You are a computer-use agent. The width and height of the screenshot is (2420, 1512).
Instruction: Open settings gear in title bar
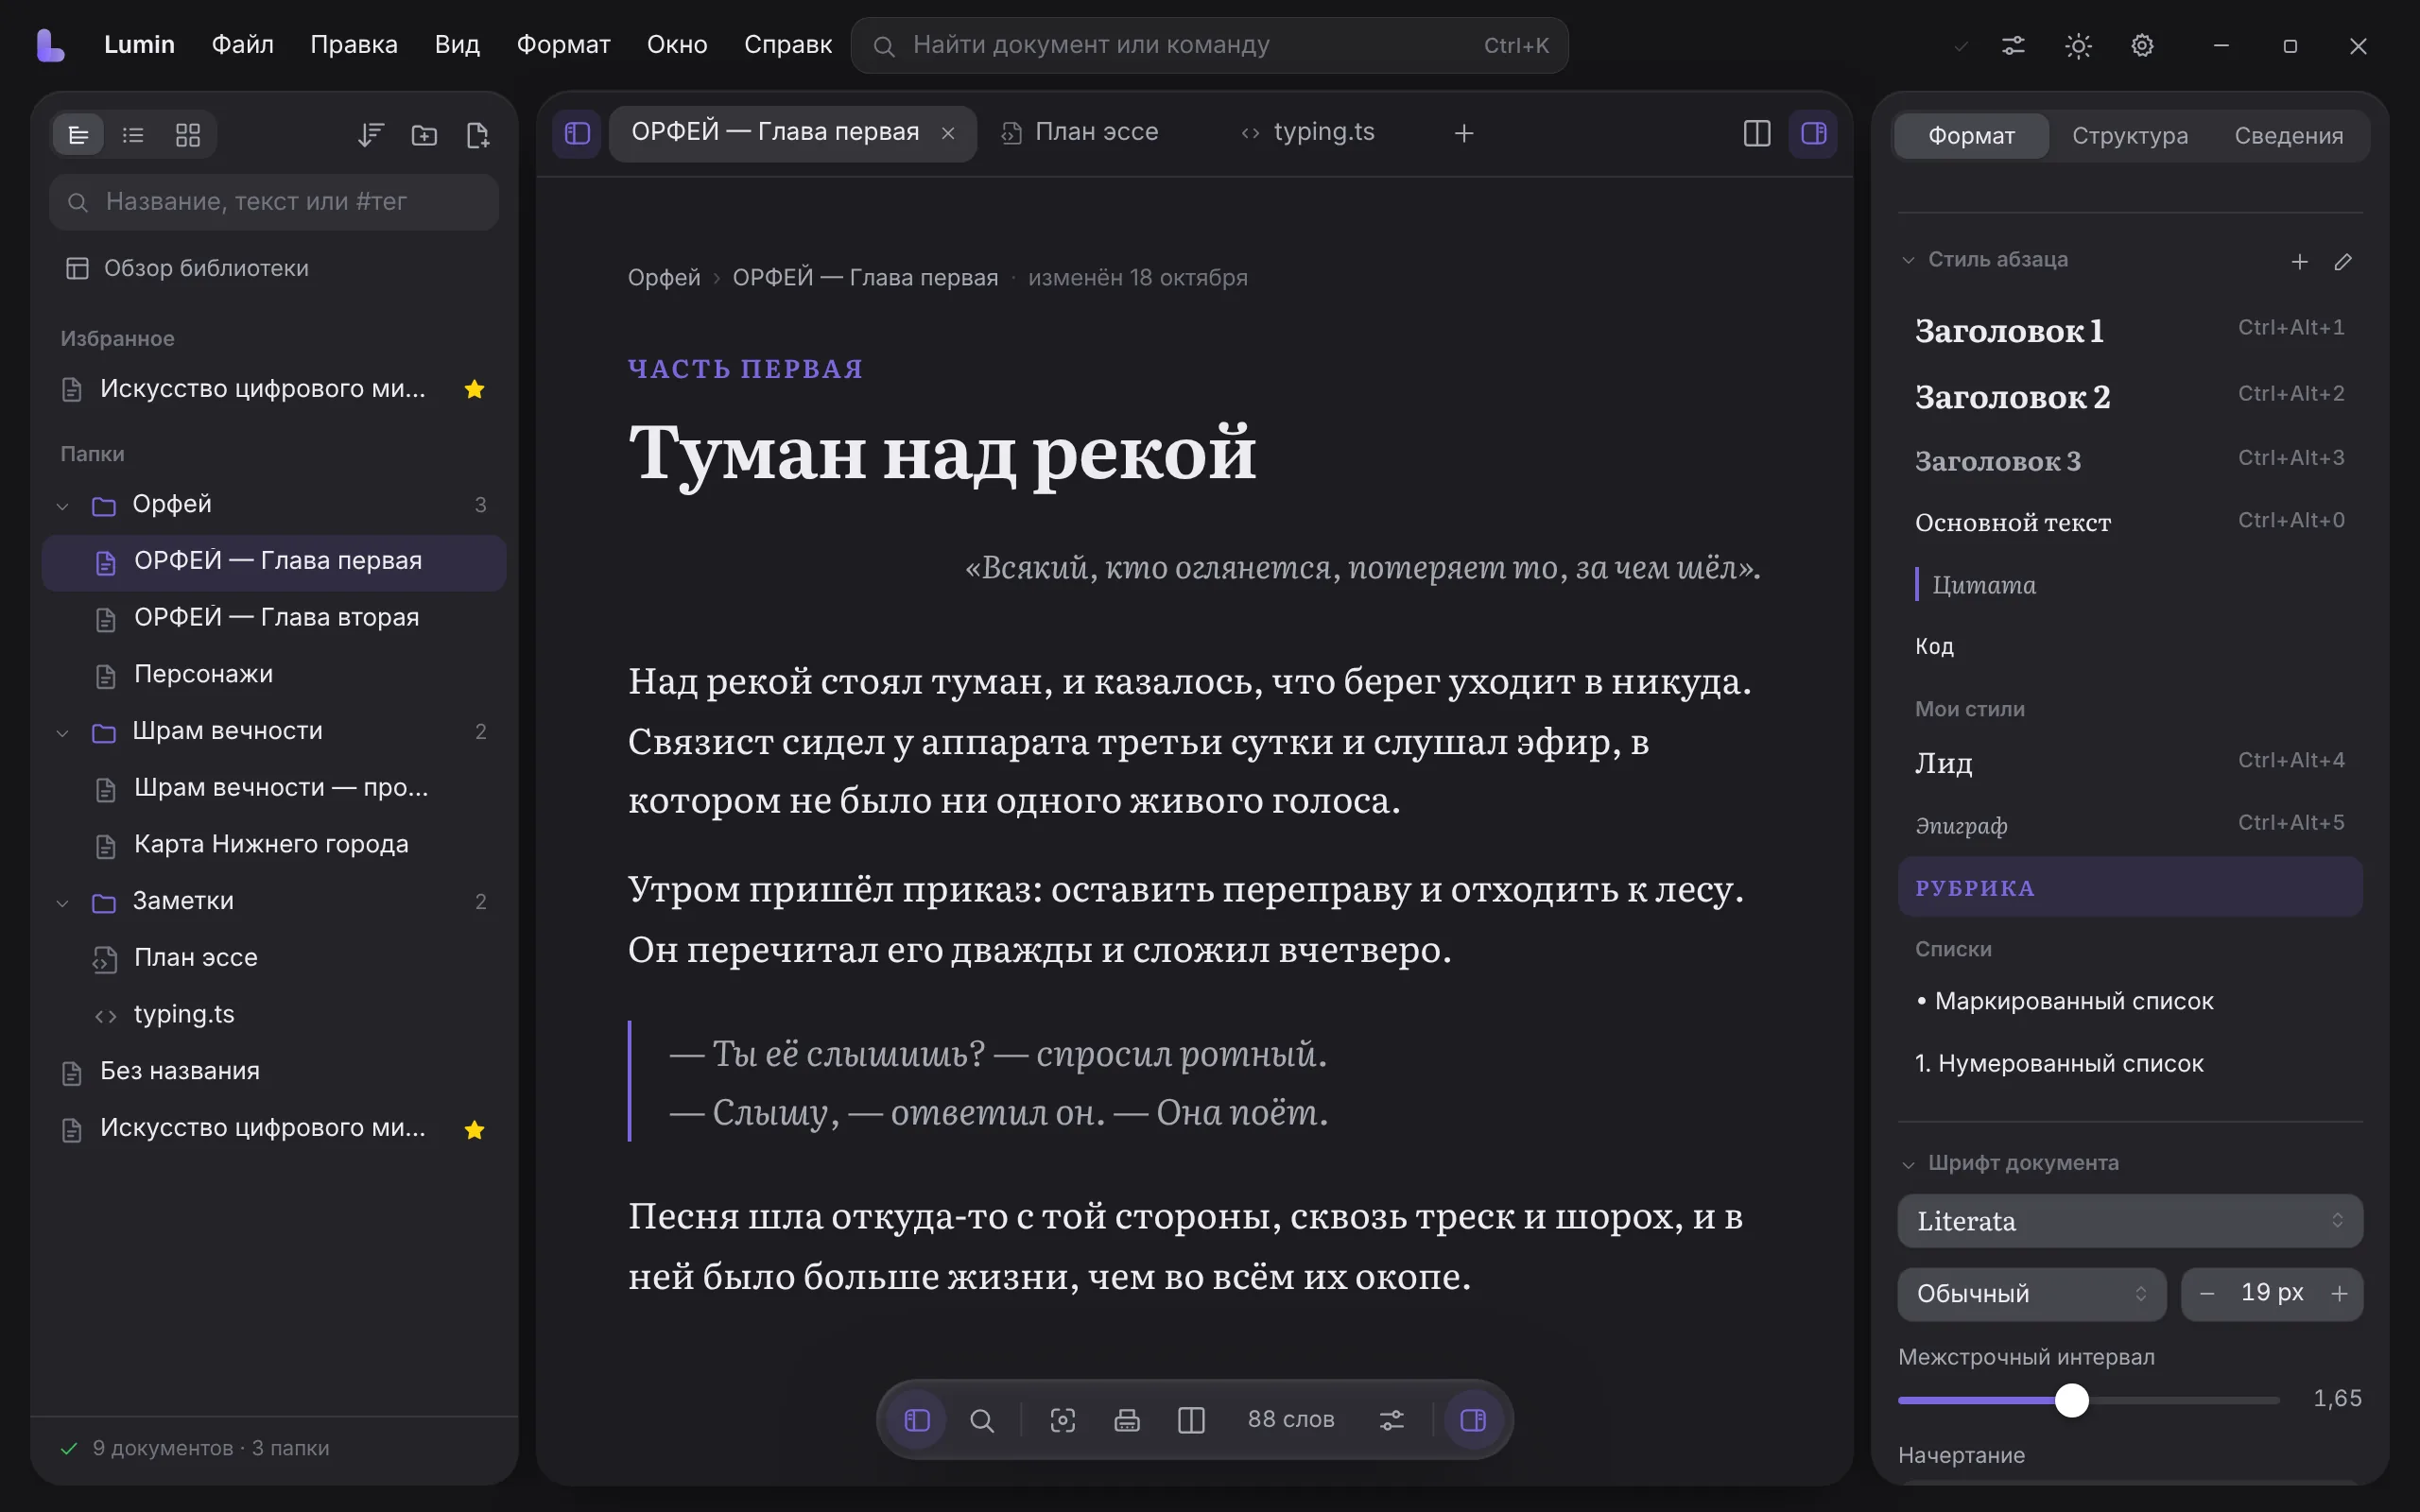[x=2142, y=45]
